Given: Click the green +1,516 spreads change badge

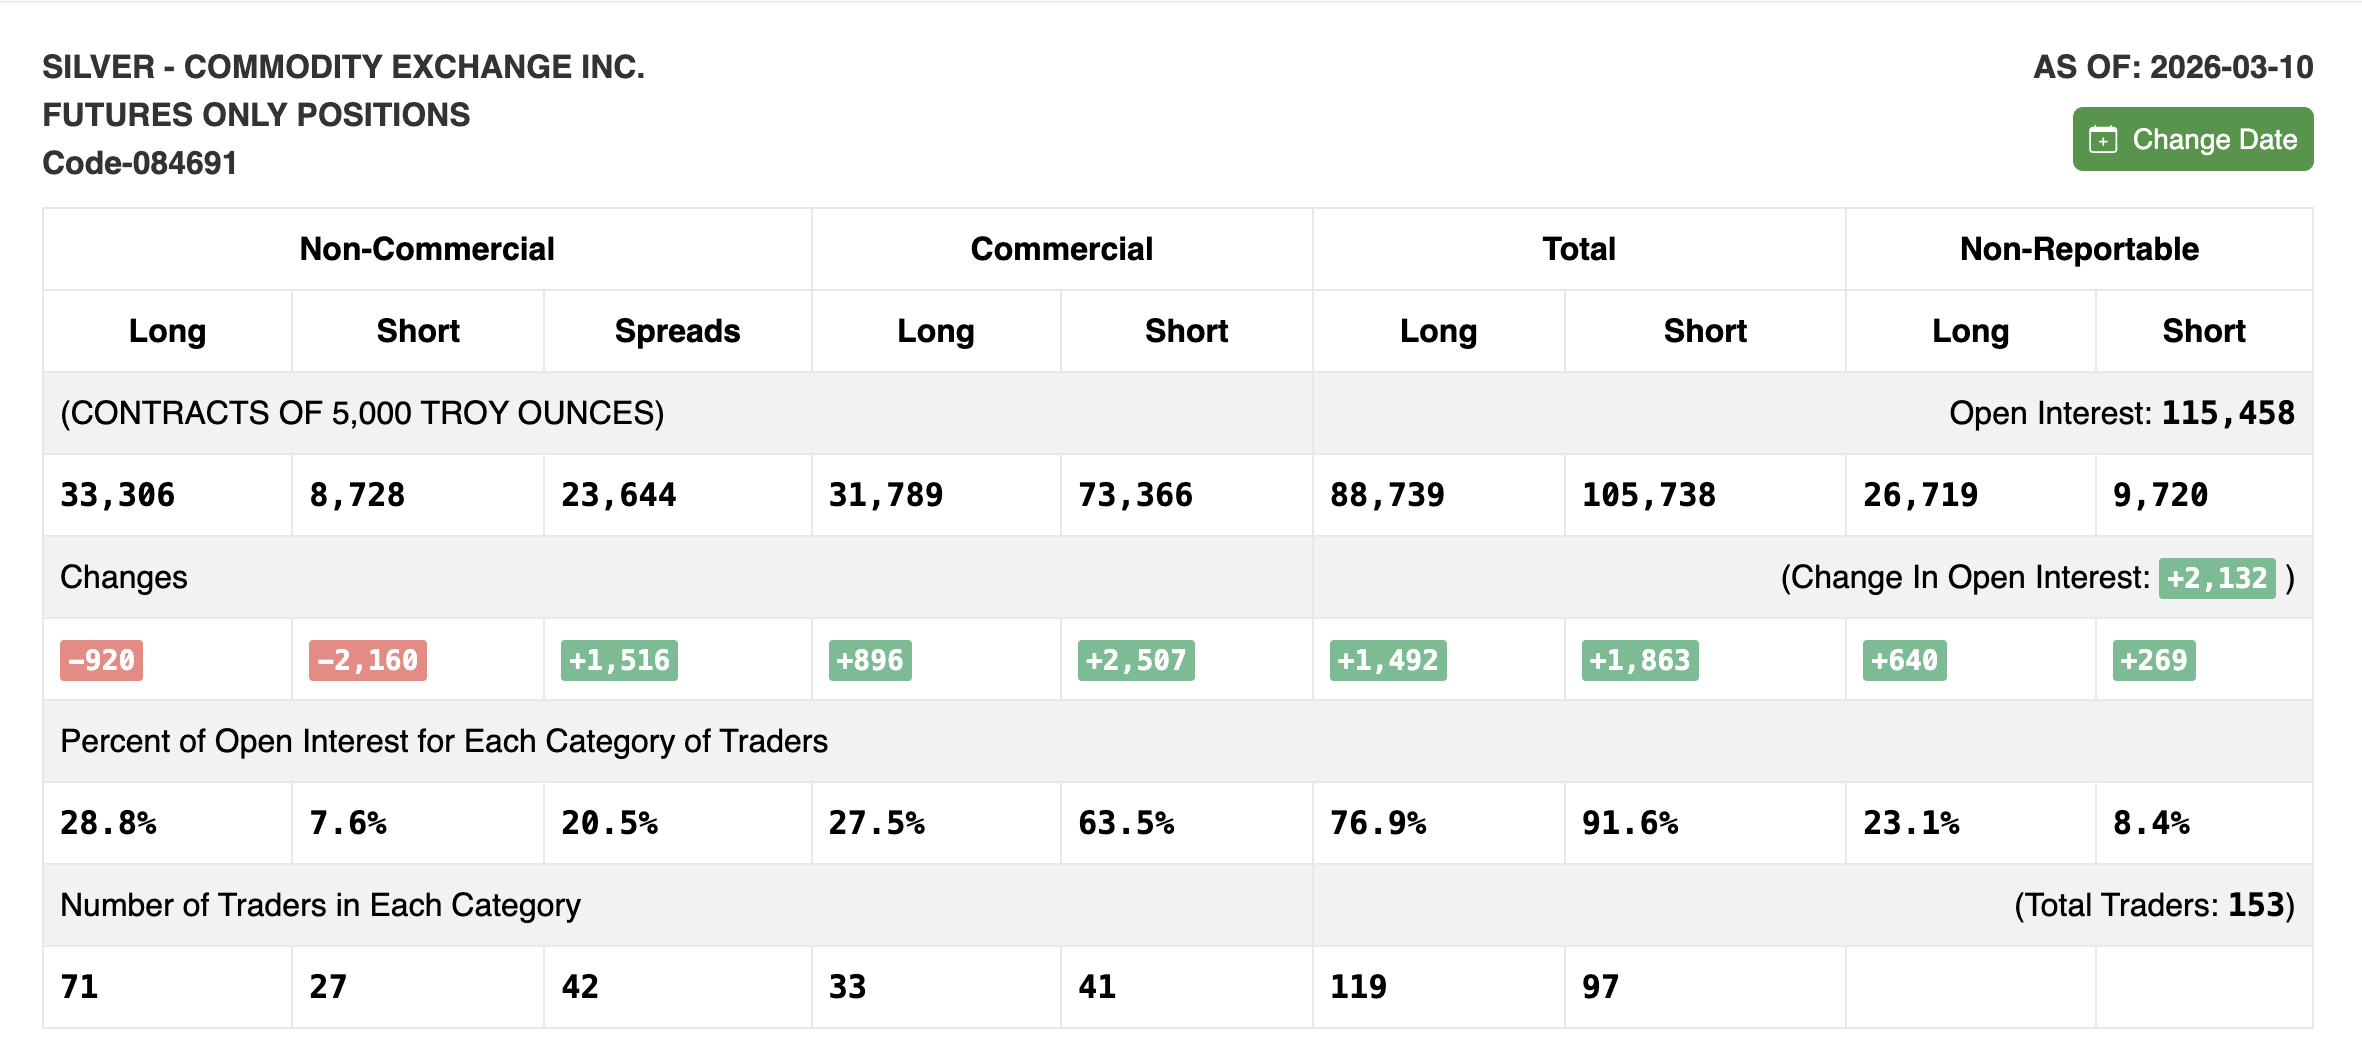Looking at the screenshot, I should pos(618,660).
